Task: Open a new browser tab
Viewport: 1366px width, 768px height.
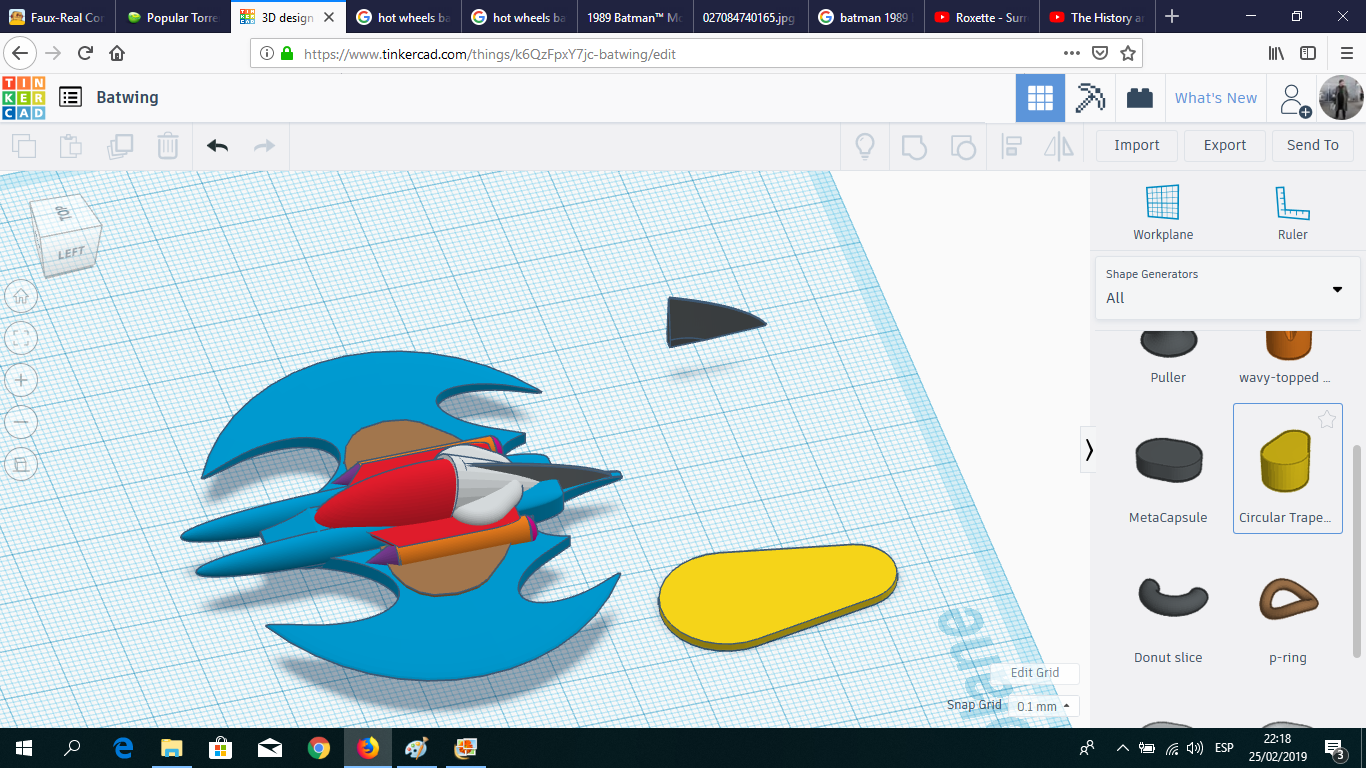Action: coord(1172,17)
